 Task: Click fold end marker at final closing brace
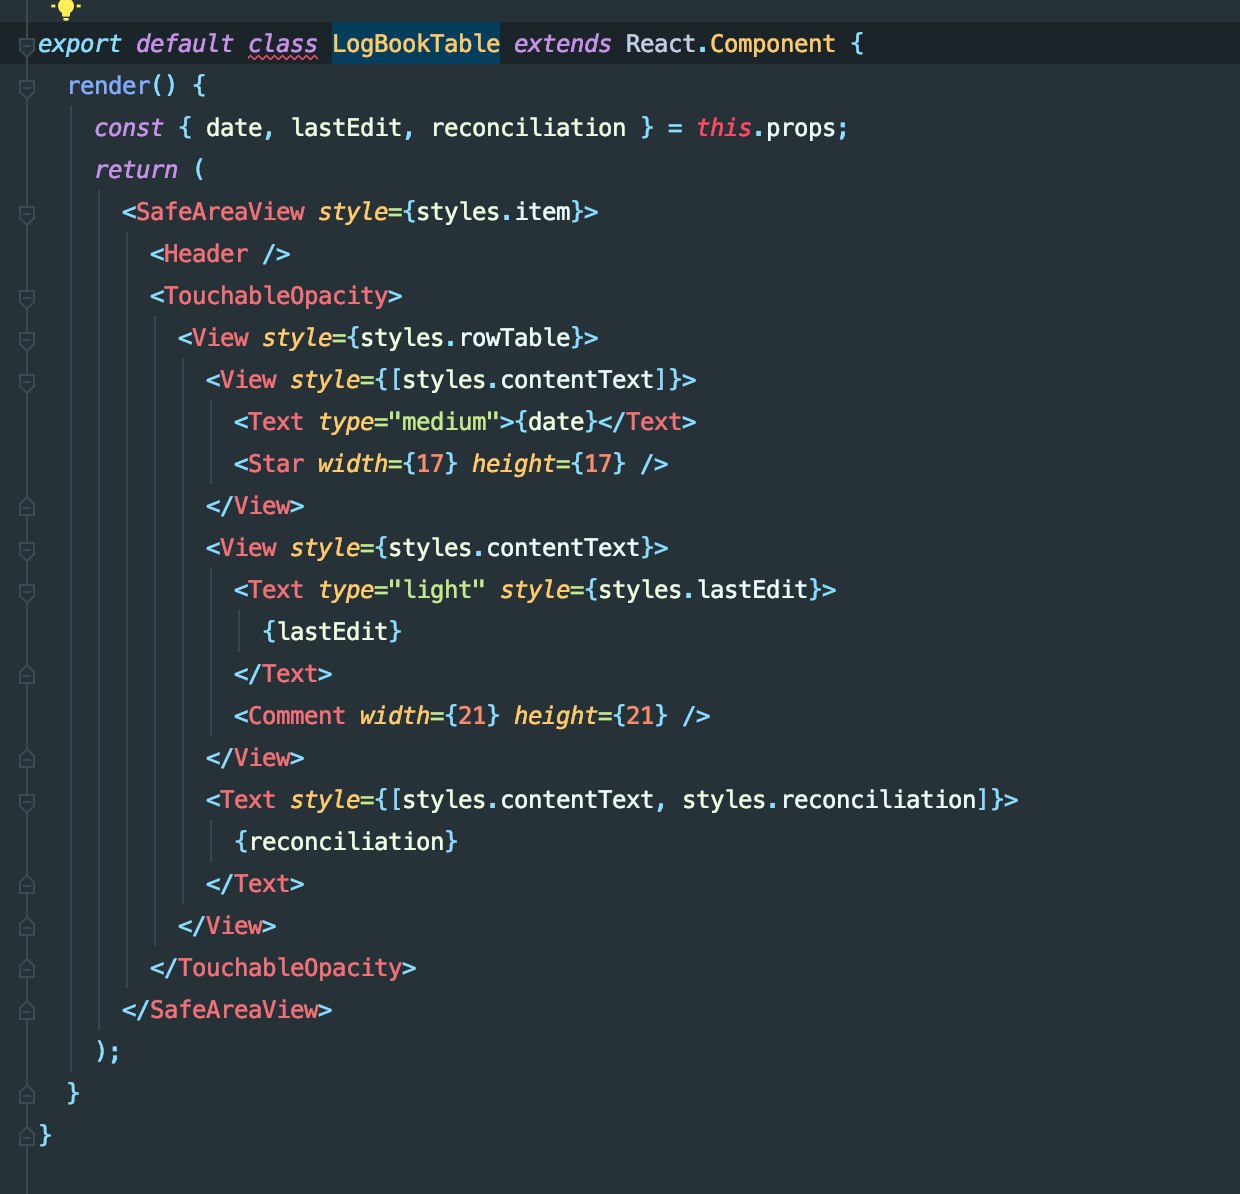pos(27,1136)
